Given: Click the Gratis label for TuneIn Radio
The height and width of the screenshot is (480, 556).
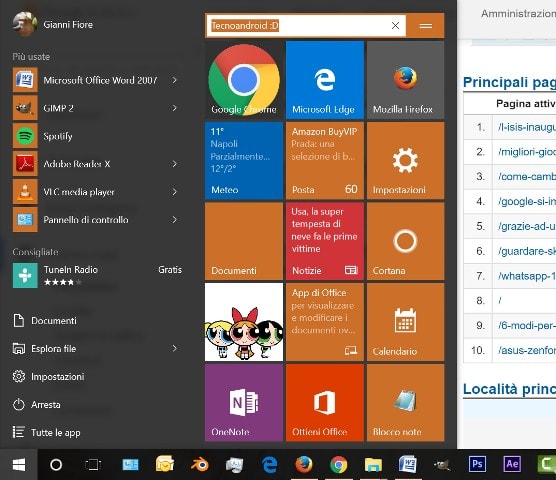Looking at the screenshot, I should tap(170, 270).
